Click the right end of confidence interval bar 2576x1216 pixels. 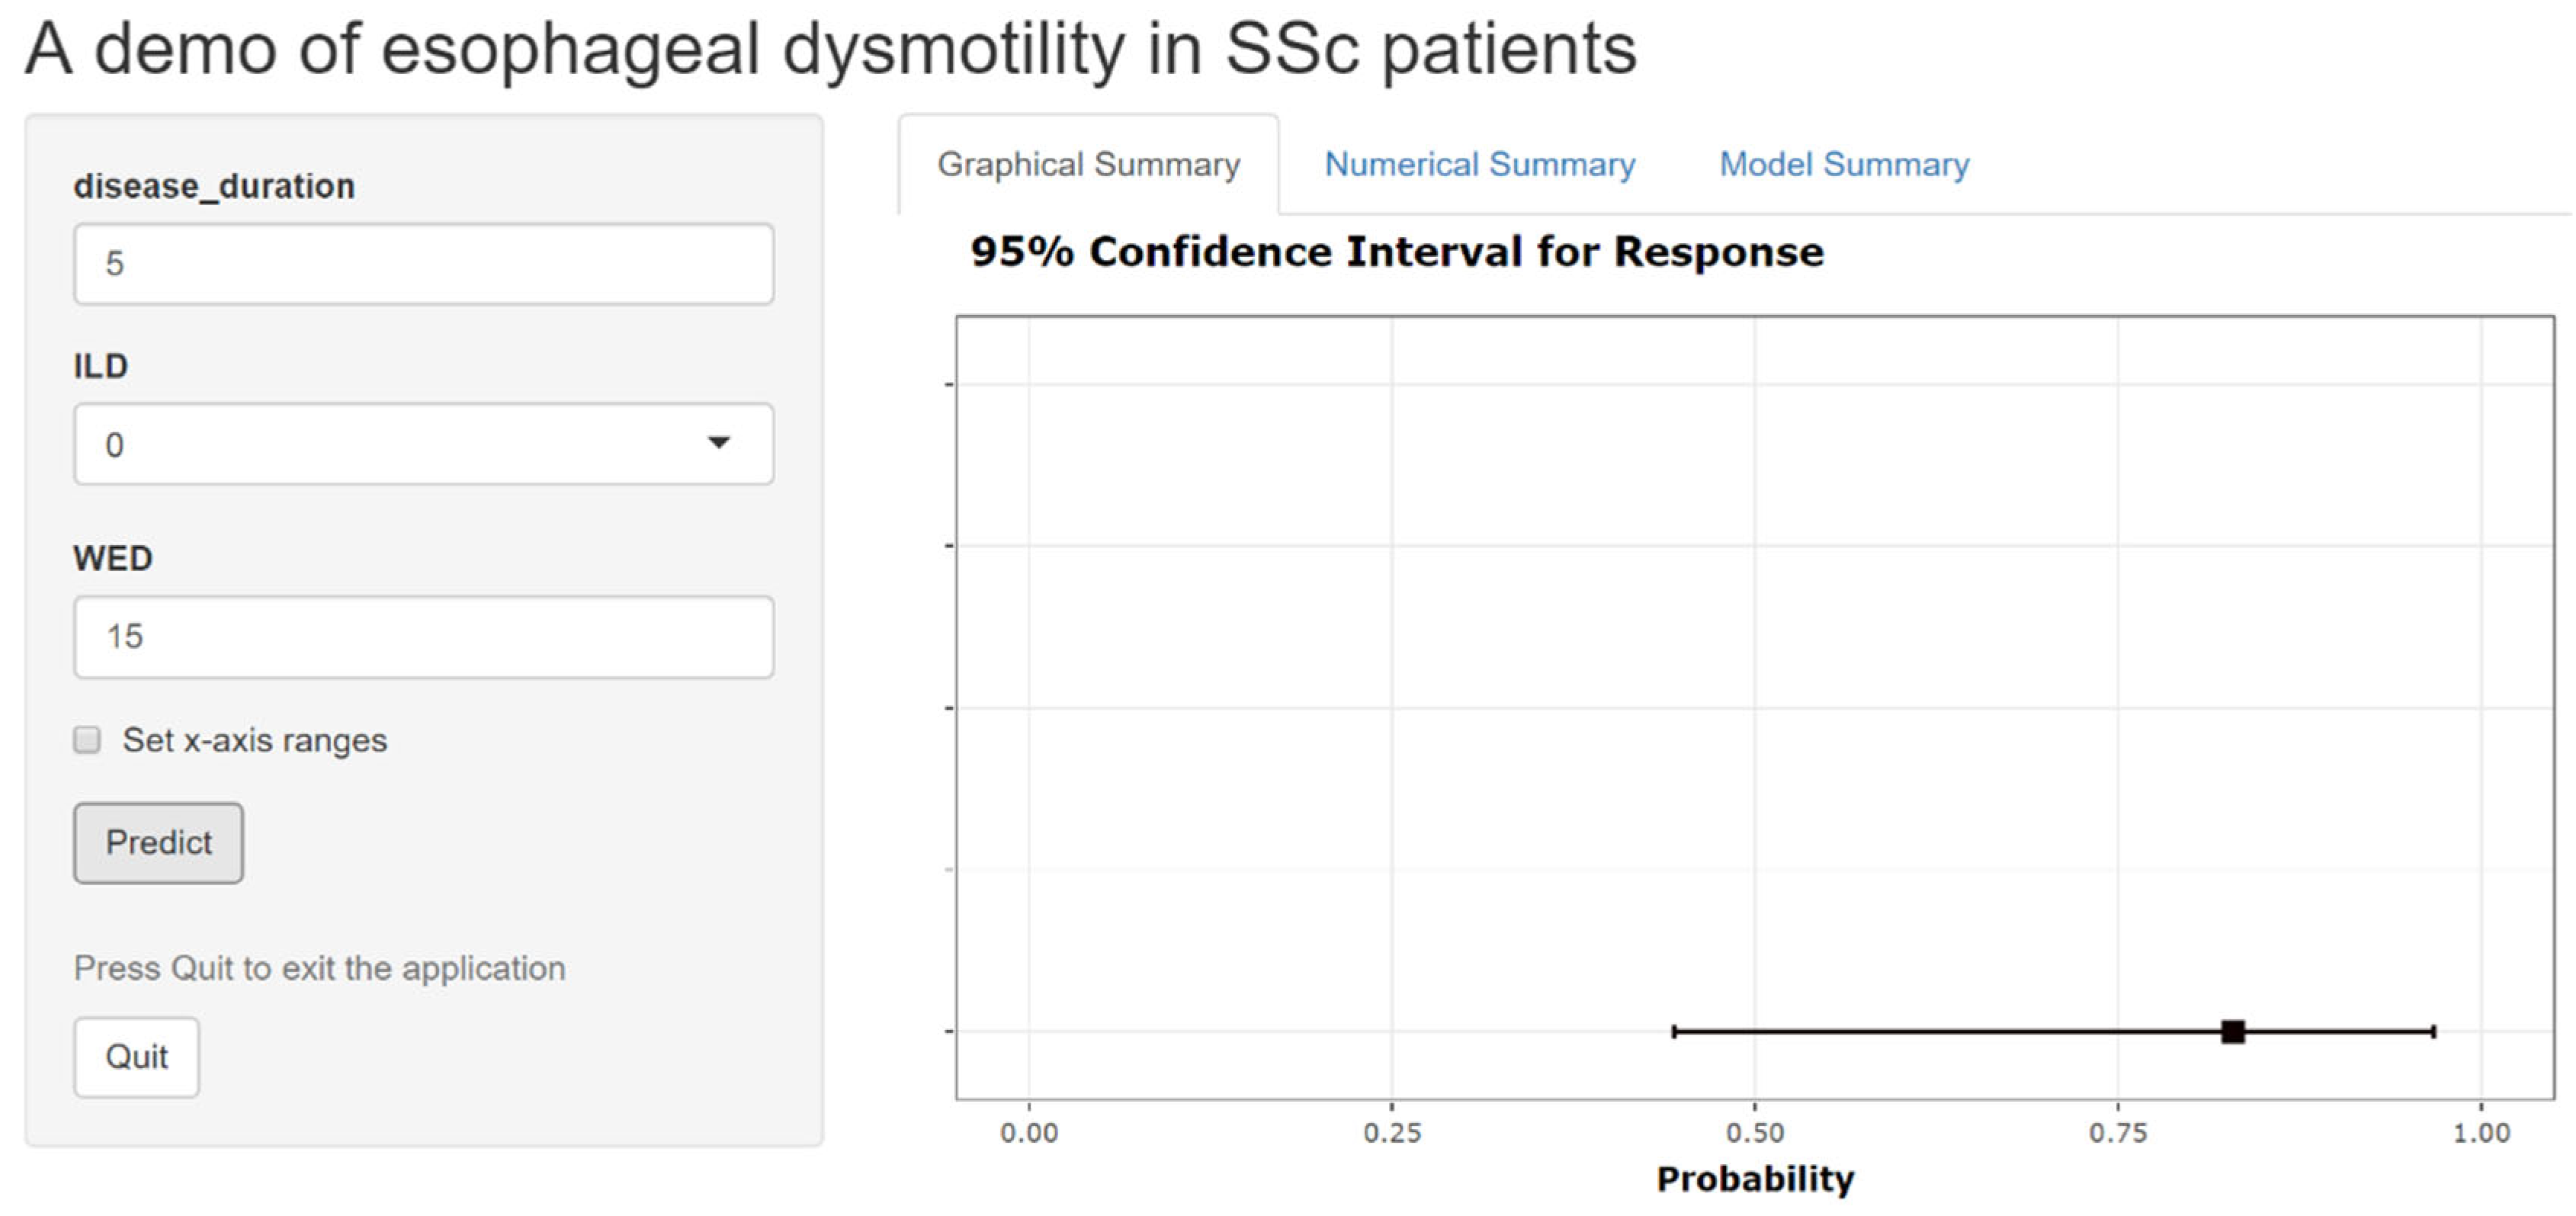(x=2433, y=1031)
